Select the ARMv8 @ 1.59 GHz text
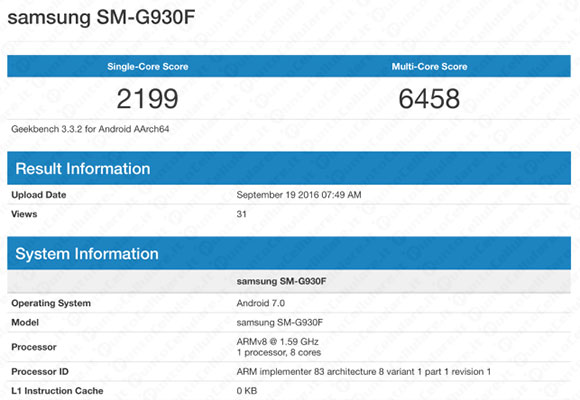Viewport: 580px width, 400px height. pos(277,342)
